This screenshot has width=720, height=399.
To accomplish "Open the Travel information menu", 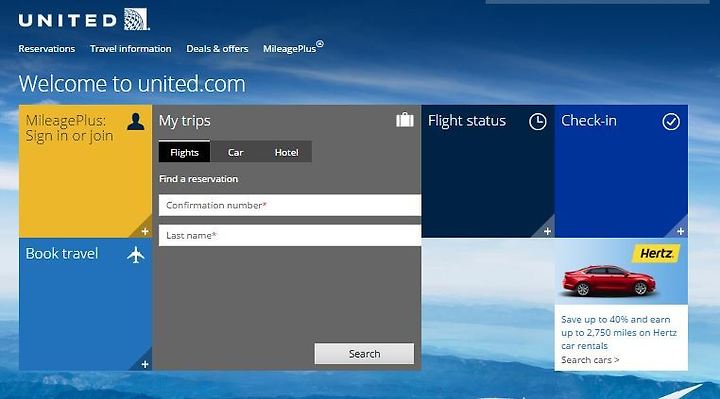I will (x=130, y=49).
